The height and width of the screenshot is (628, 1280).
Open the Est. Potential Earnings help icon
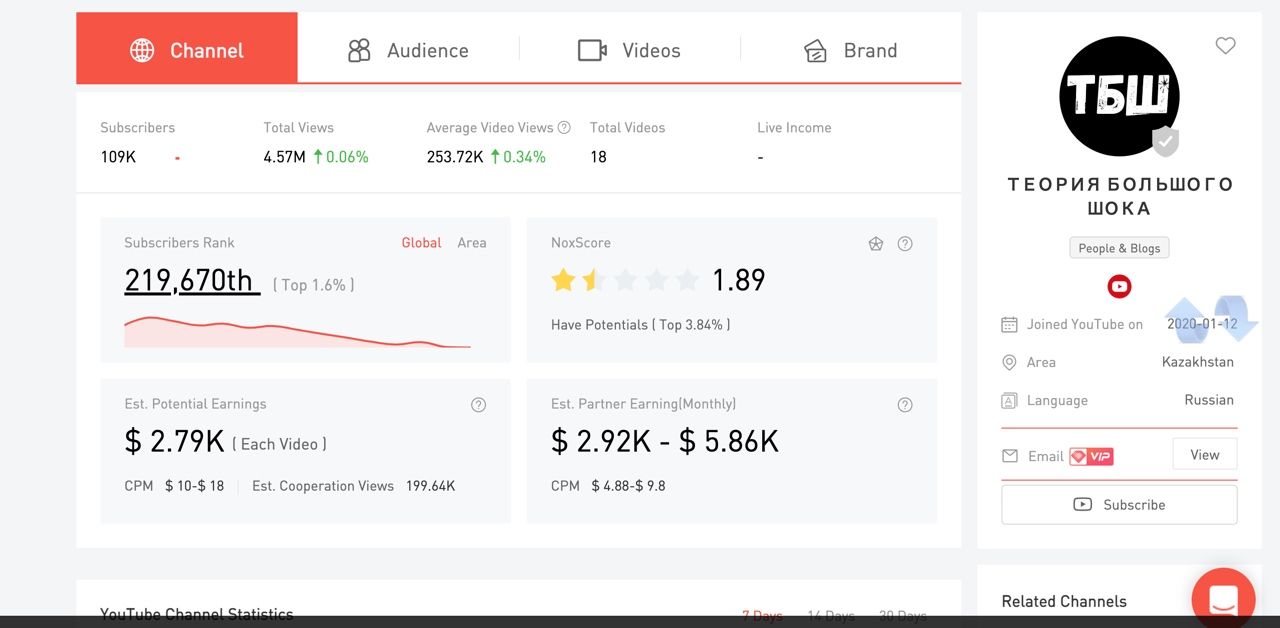[478, 404]
